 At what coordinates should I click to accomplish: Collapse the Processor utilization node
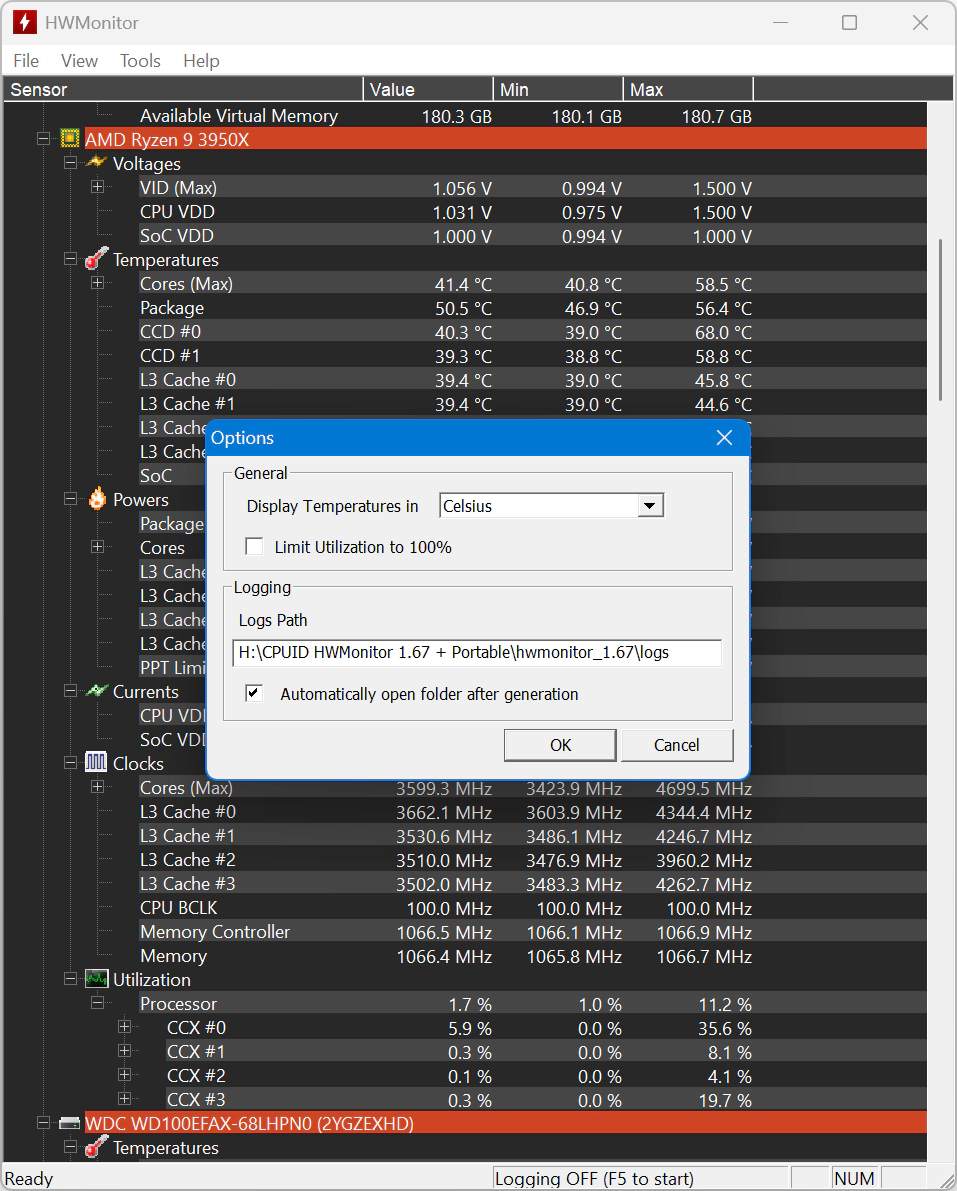tap(97, 1003)
